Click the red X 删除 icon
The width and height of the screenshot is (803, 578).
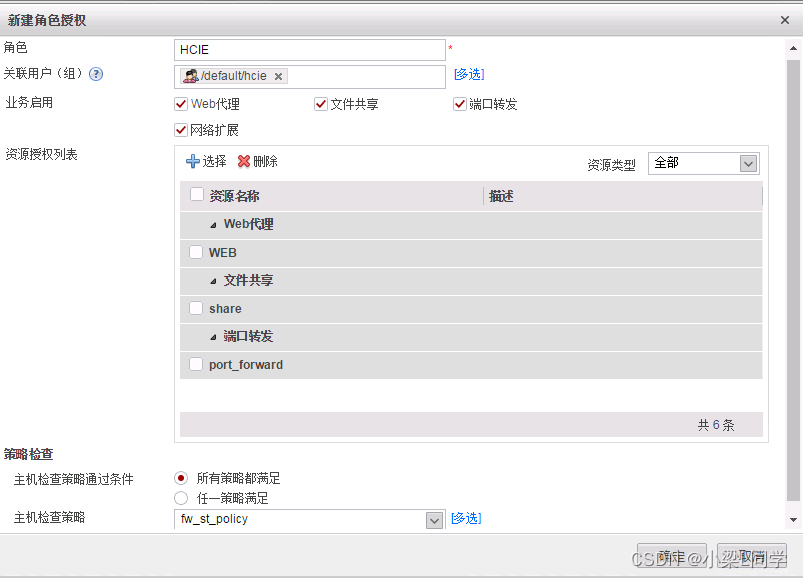tap(244, 161)
